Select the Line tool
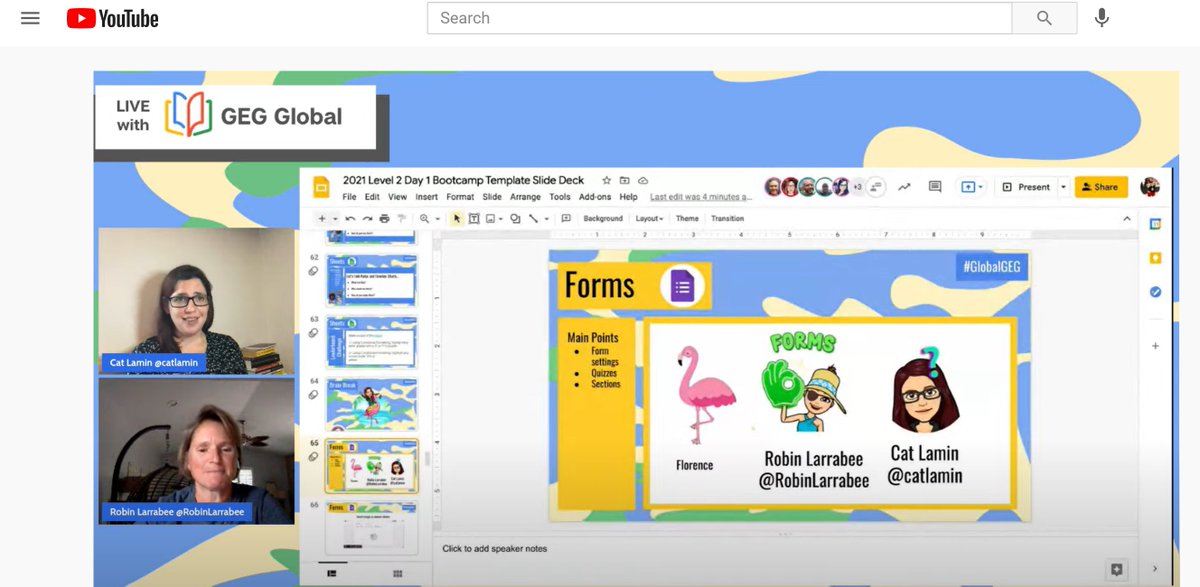The image size is (1200, 587). pos(533,218)
